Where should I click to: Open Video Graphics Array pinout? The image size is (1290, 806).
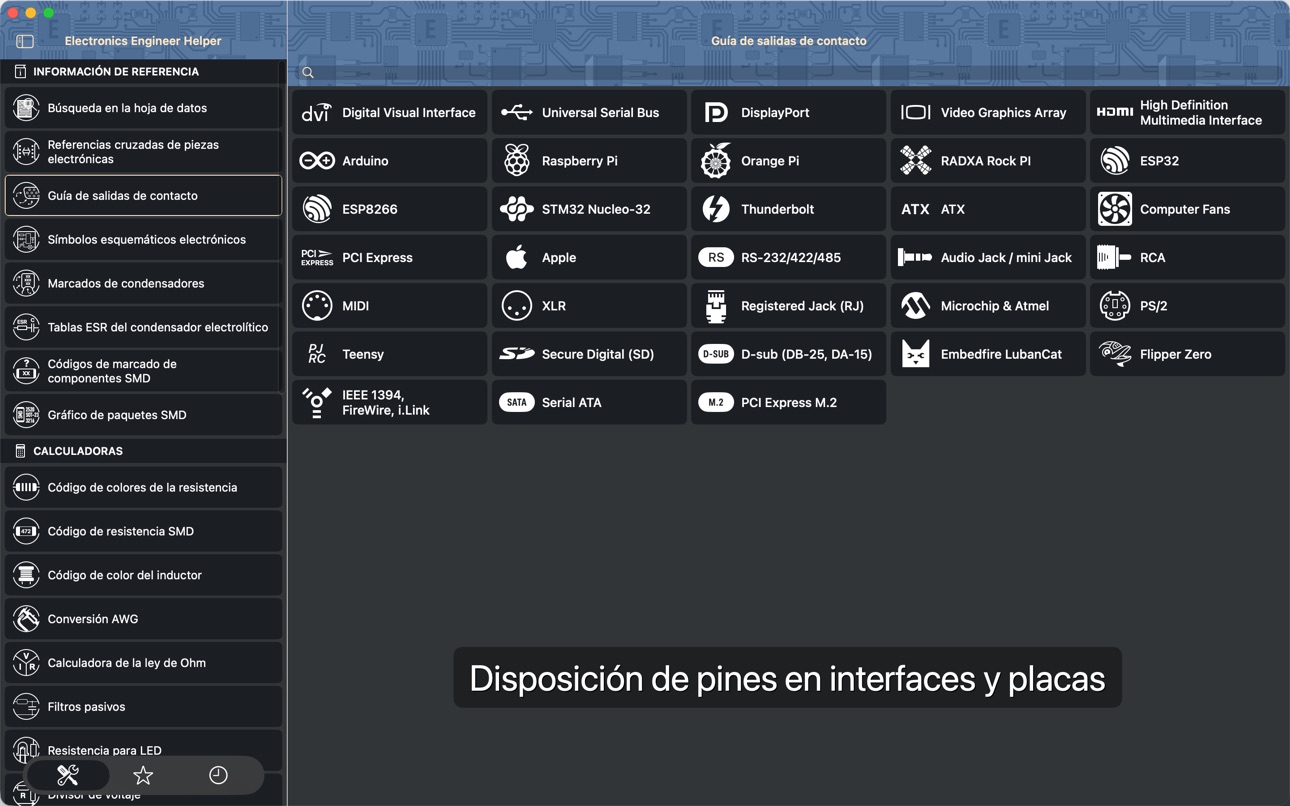click(988, 113)
